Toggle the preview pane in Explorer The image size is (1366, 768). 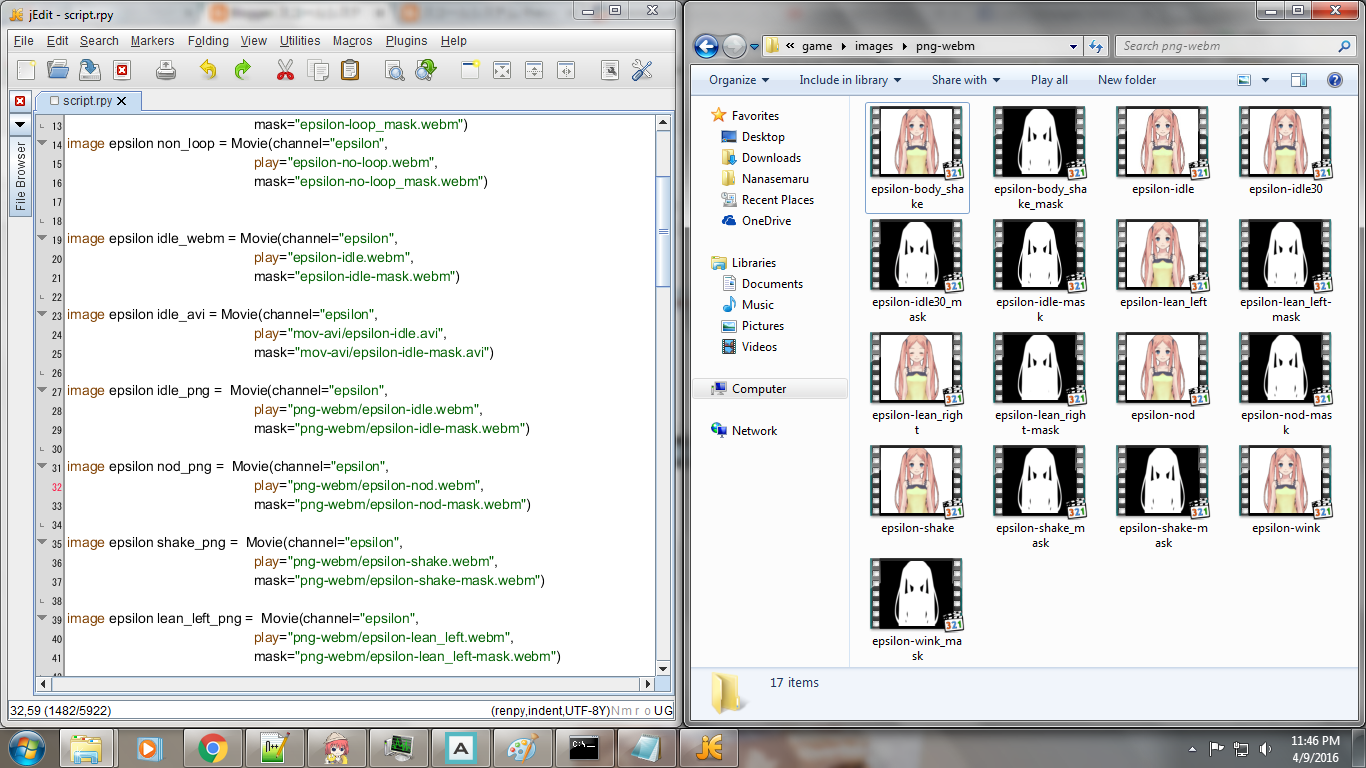1300,80
